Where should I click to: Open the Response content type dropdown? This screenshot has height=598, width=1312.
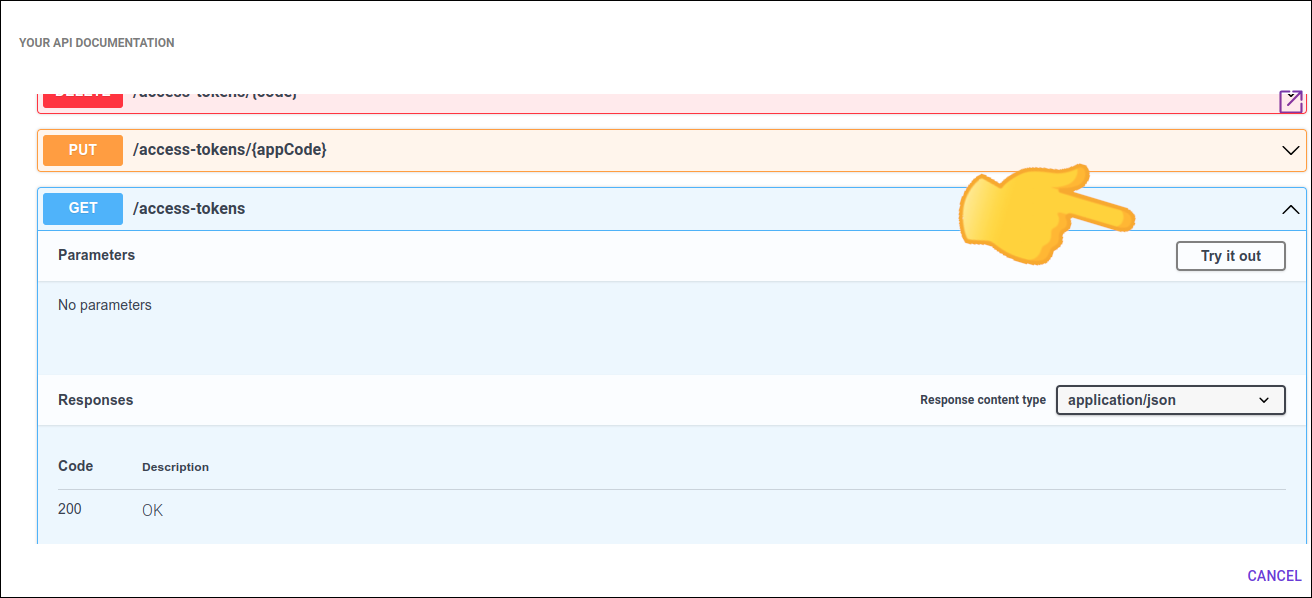1170,400
